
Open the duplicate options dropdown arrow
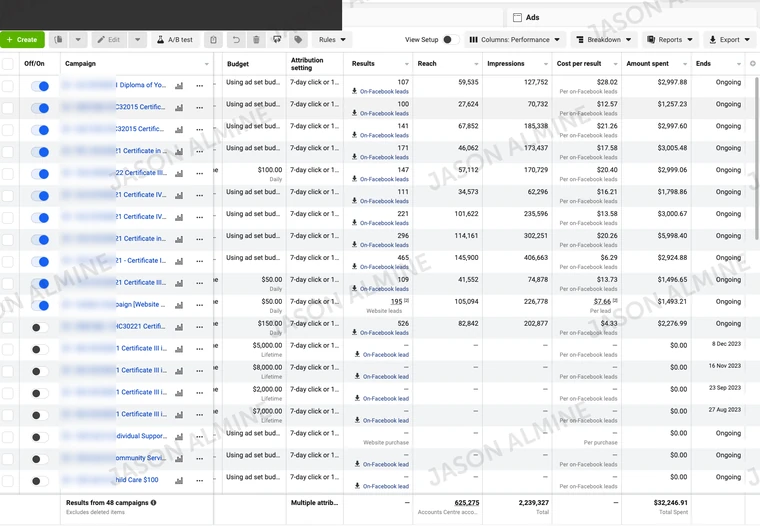pos(78,40)
